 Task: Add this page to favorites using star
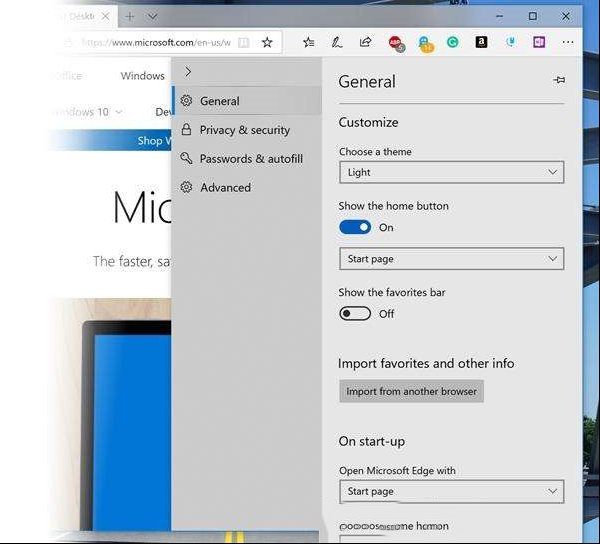(267, 42)
